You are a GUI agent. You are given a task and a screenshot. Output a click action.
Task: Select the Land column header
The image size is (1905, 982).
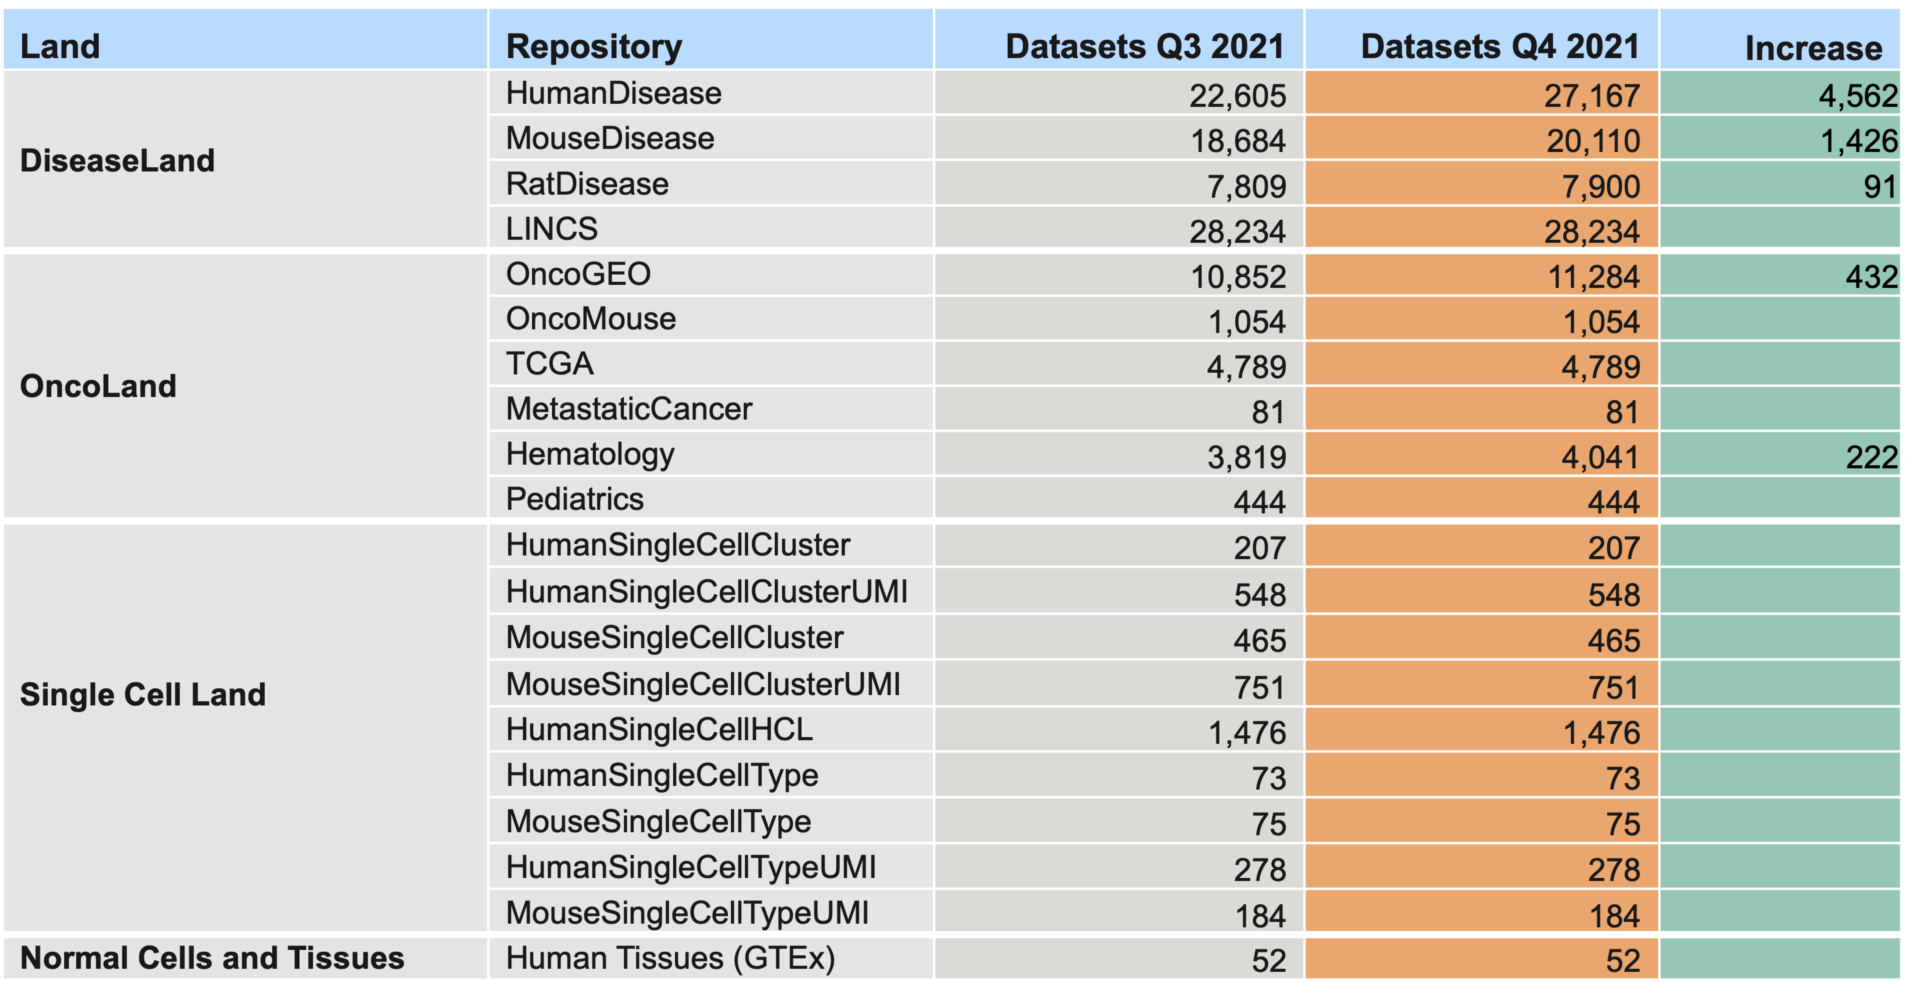point(60,46)
